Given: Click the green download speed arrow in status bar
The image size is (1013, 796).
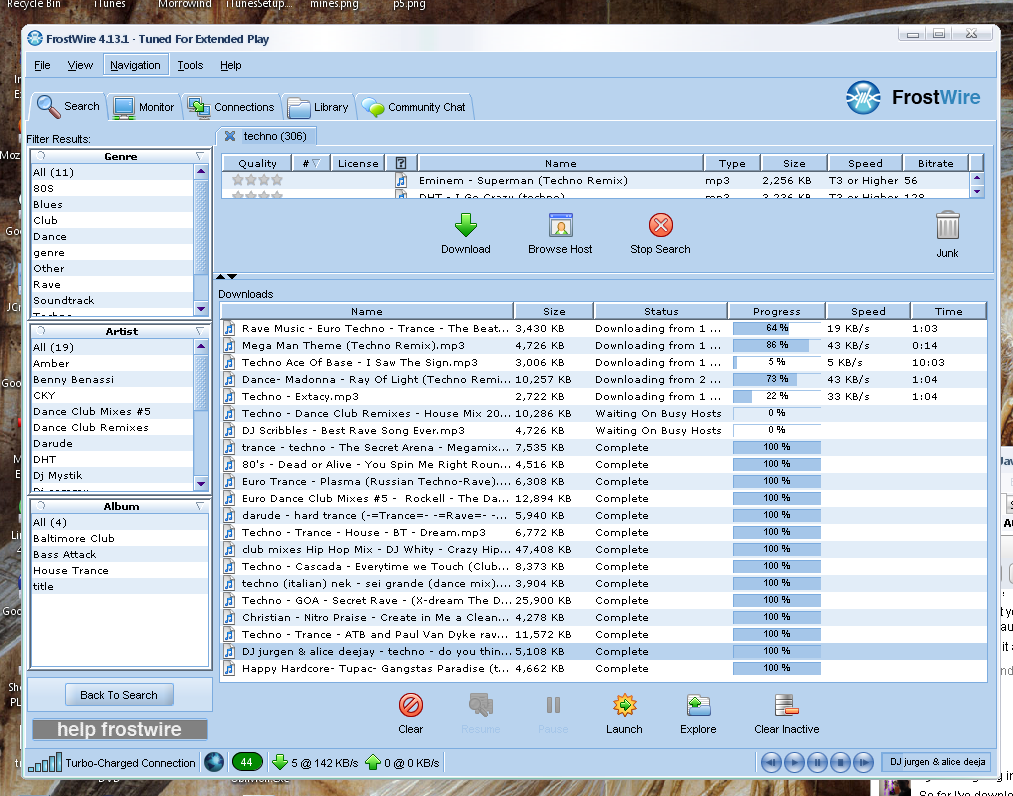Looking at the screenshot, I should [x=280, y=762].
